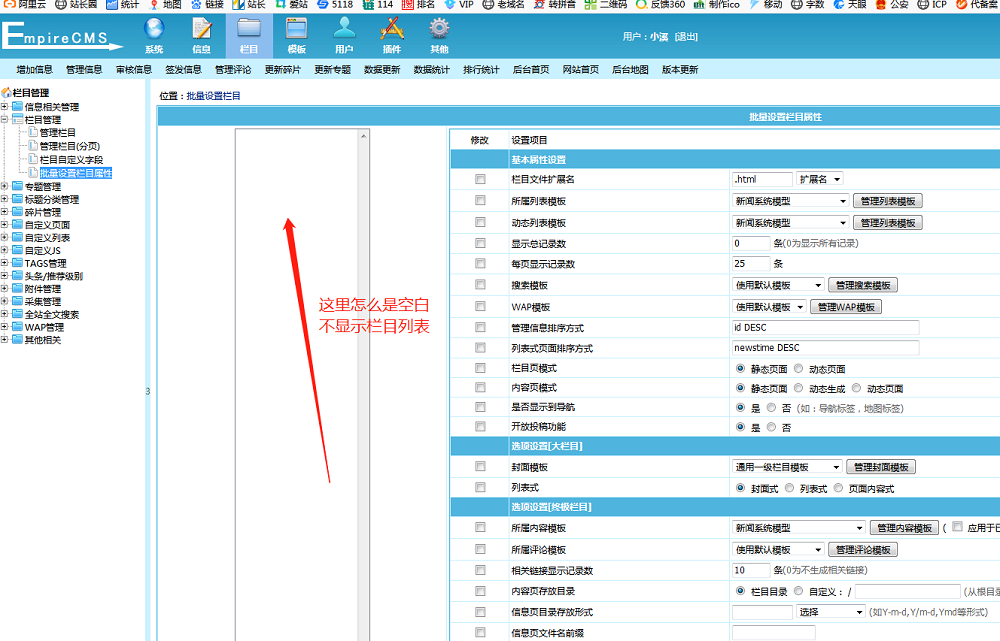
Task: Click the 用户 person icon
Action: pyautogui.click(x=344, y=29)
